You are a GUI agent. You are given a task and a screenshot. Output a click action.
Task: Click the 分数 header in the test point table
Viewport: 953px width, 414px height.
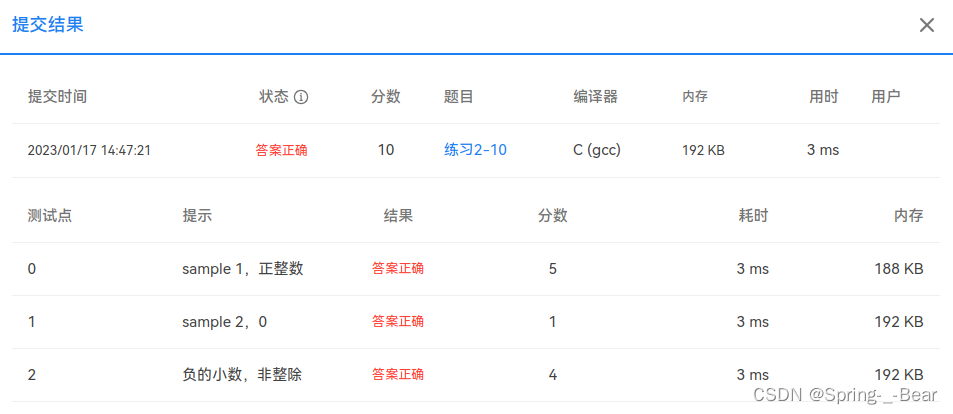coord(552,216)
